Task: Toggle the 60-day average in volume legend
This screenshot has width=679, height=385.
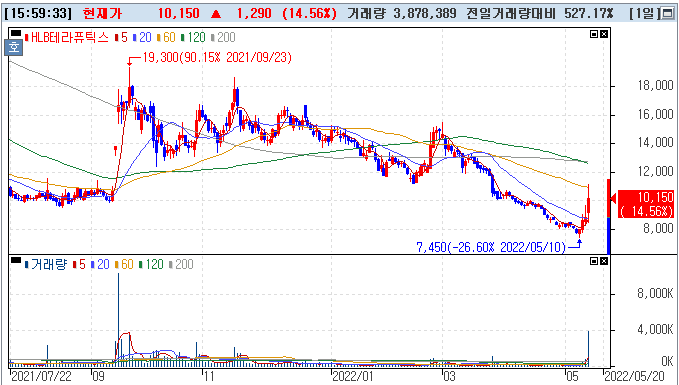Action: click(x=124, y=265)
